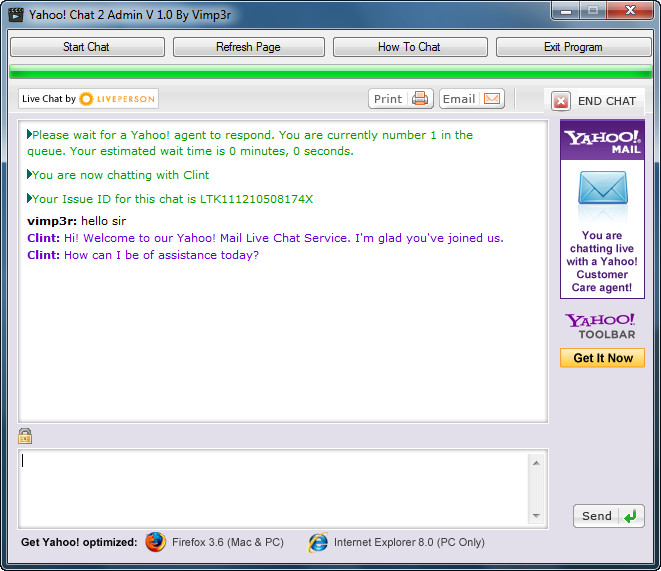The image size is (661, 571).
Task: Click the message box scroll up arrow
Action: click(x=536, y=463)
